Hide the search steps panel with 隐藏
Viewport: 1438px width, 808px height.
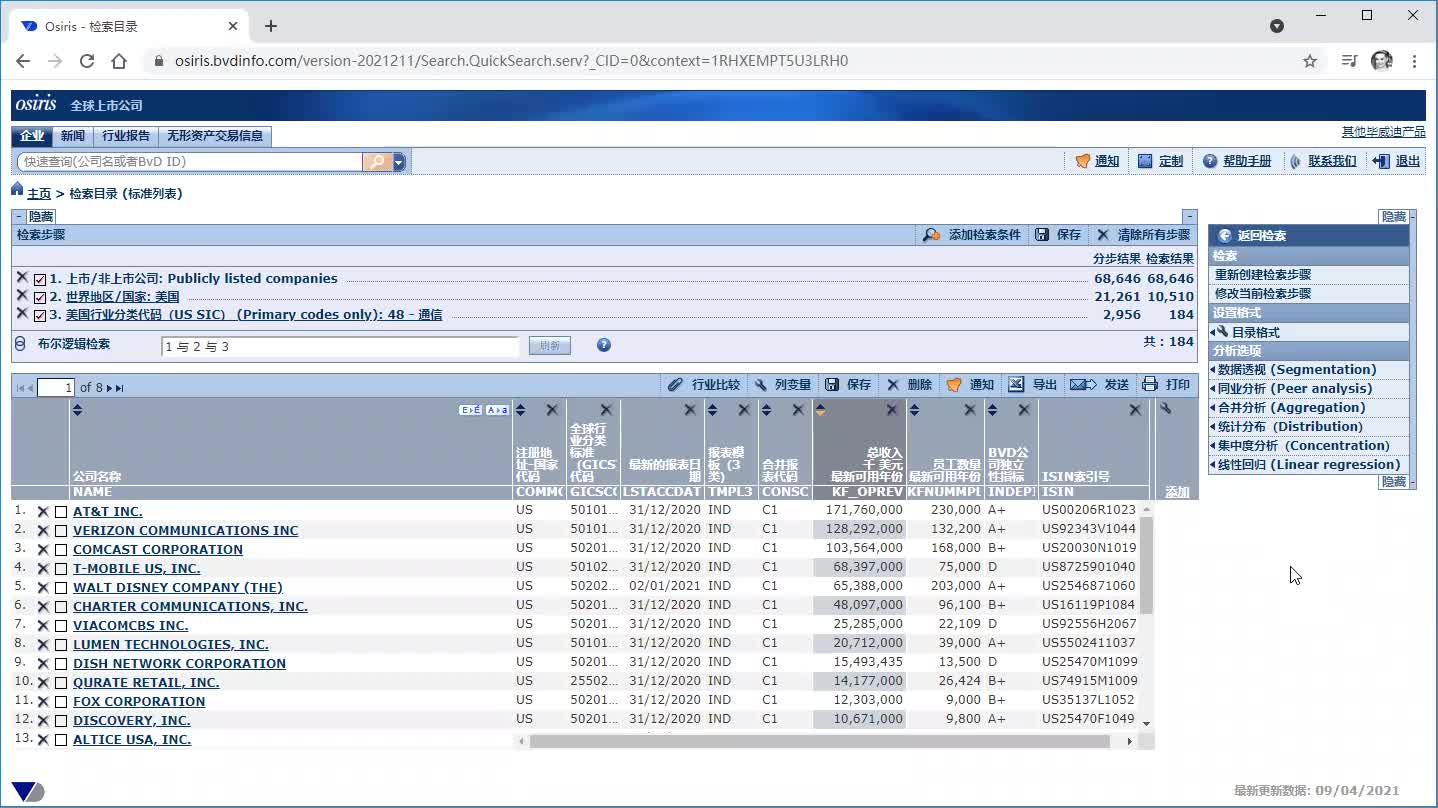pyautogui.click(x=41, y=216)
